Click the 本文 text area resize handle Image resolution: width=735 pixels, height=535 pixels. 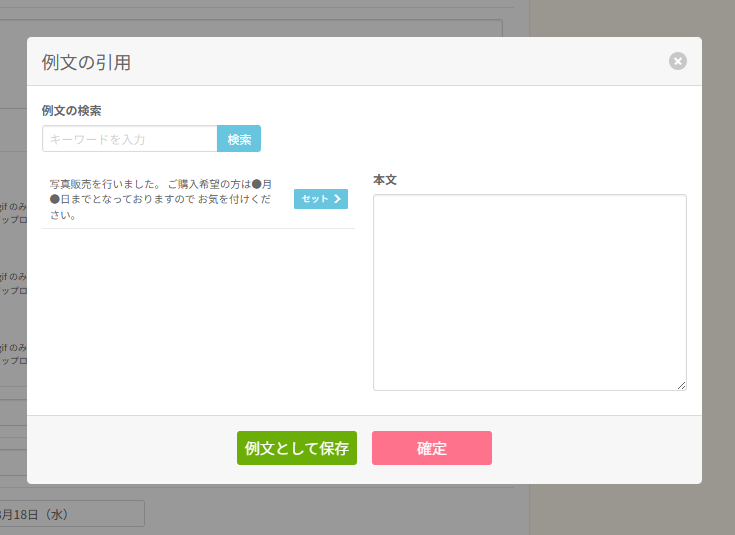[x=682, y=385]
